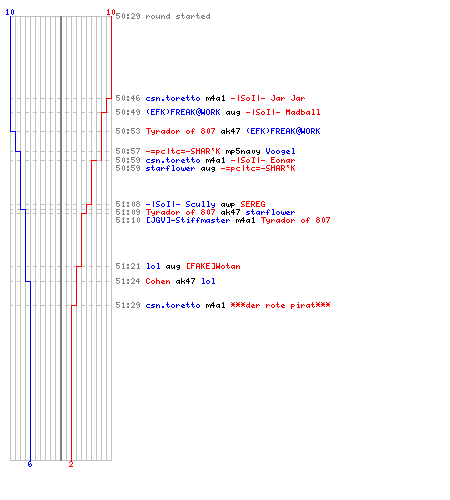Select victim Voogel name
Screen dimensions: 450x500
click(280, 151)
